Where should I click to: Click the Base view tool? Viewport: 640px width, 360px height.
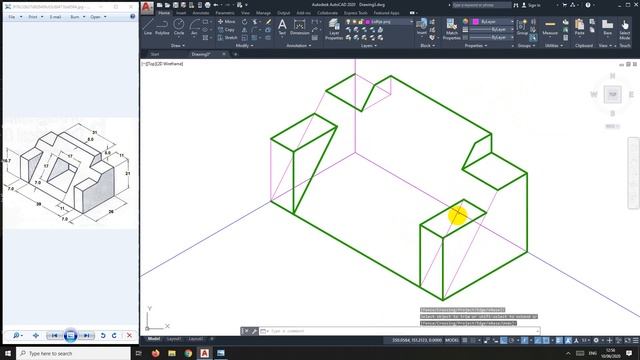[x=607, y=27]
